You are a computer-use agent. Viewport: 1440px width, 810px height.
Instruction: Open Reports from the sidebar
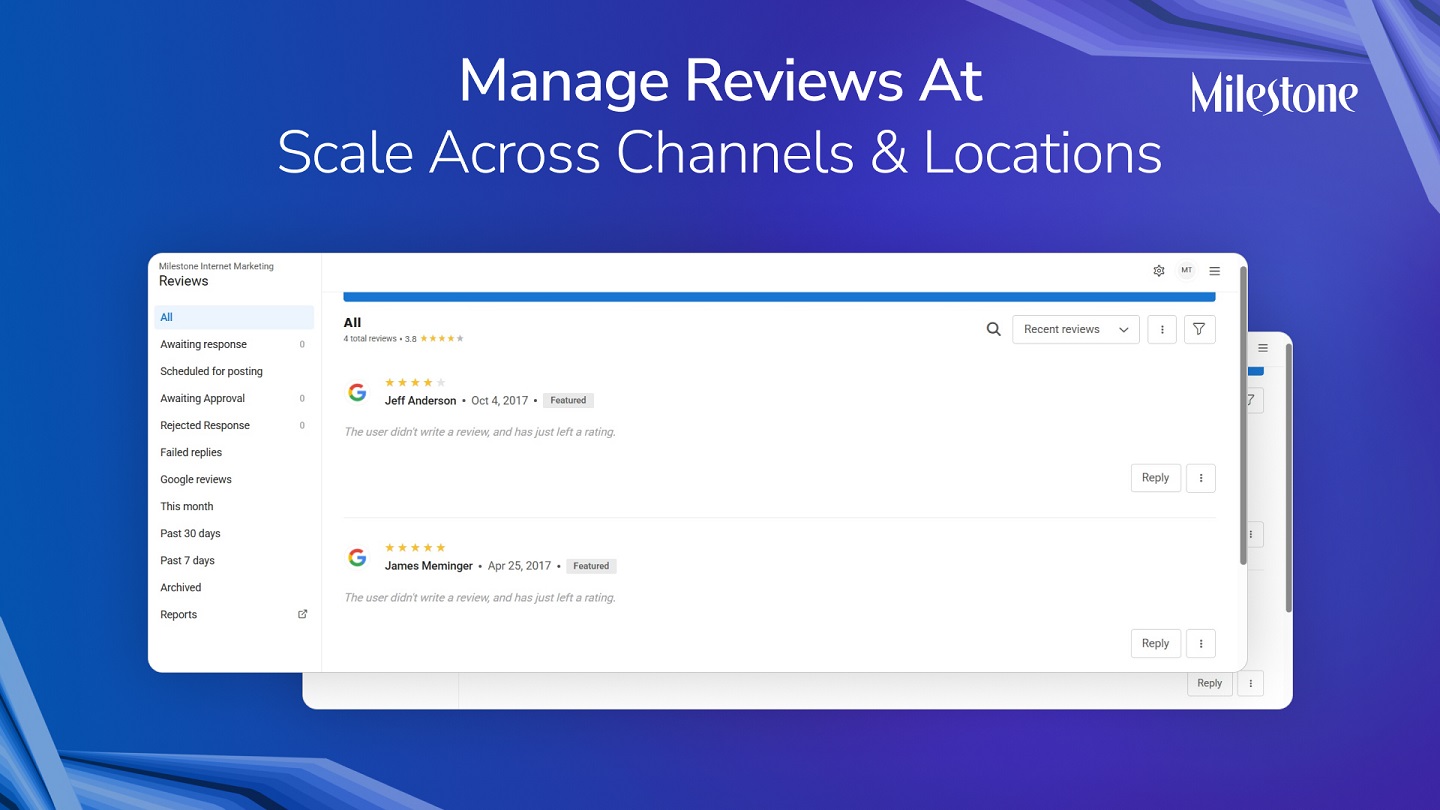click(234, 614)
